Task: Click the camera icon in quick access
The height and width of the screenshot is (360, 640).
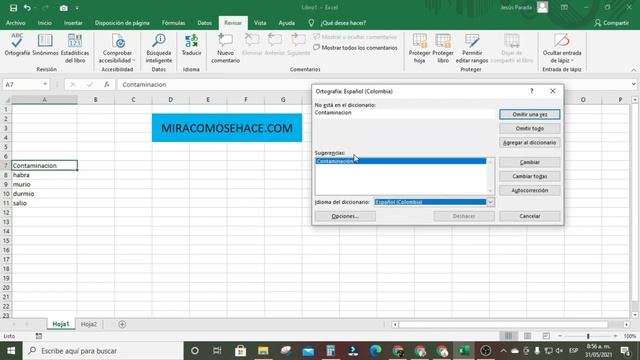Action: click(x=64, y=8)
